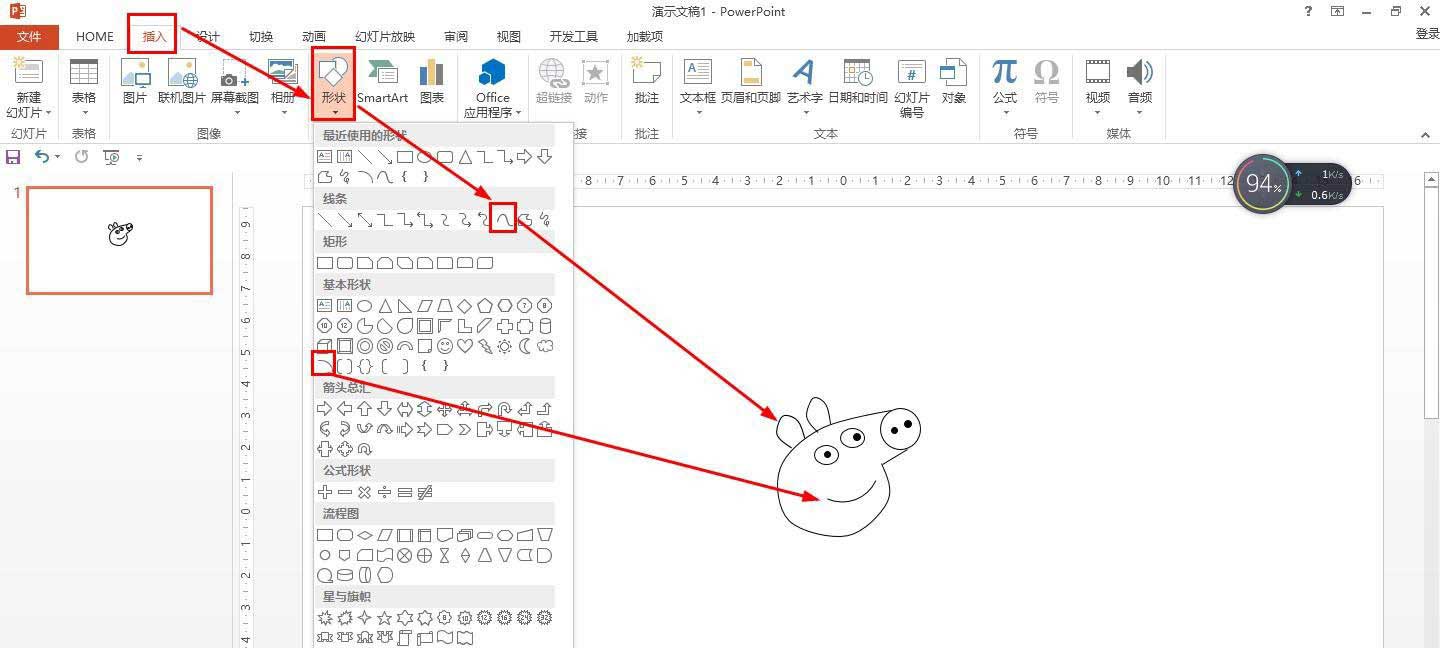1440x648 pixels.
Task: Open the 动画 Animations tab
Action: tap(314, 36)
